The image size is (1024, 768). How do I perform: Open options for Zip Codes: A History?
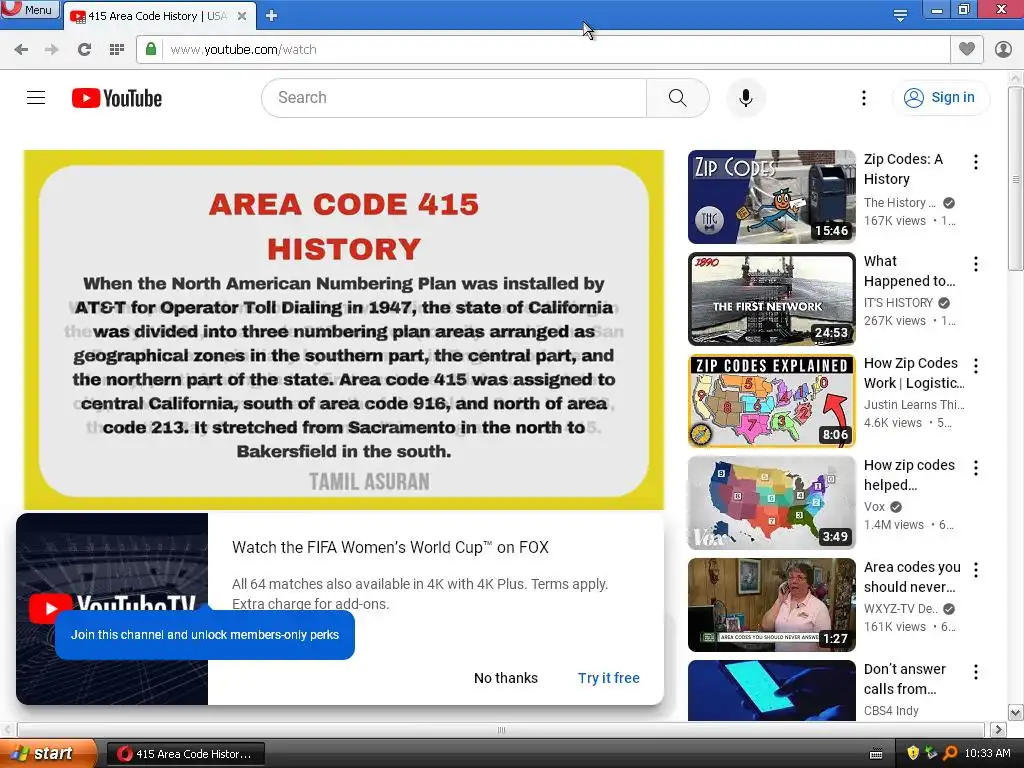coord(976,161)
